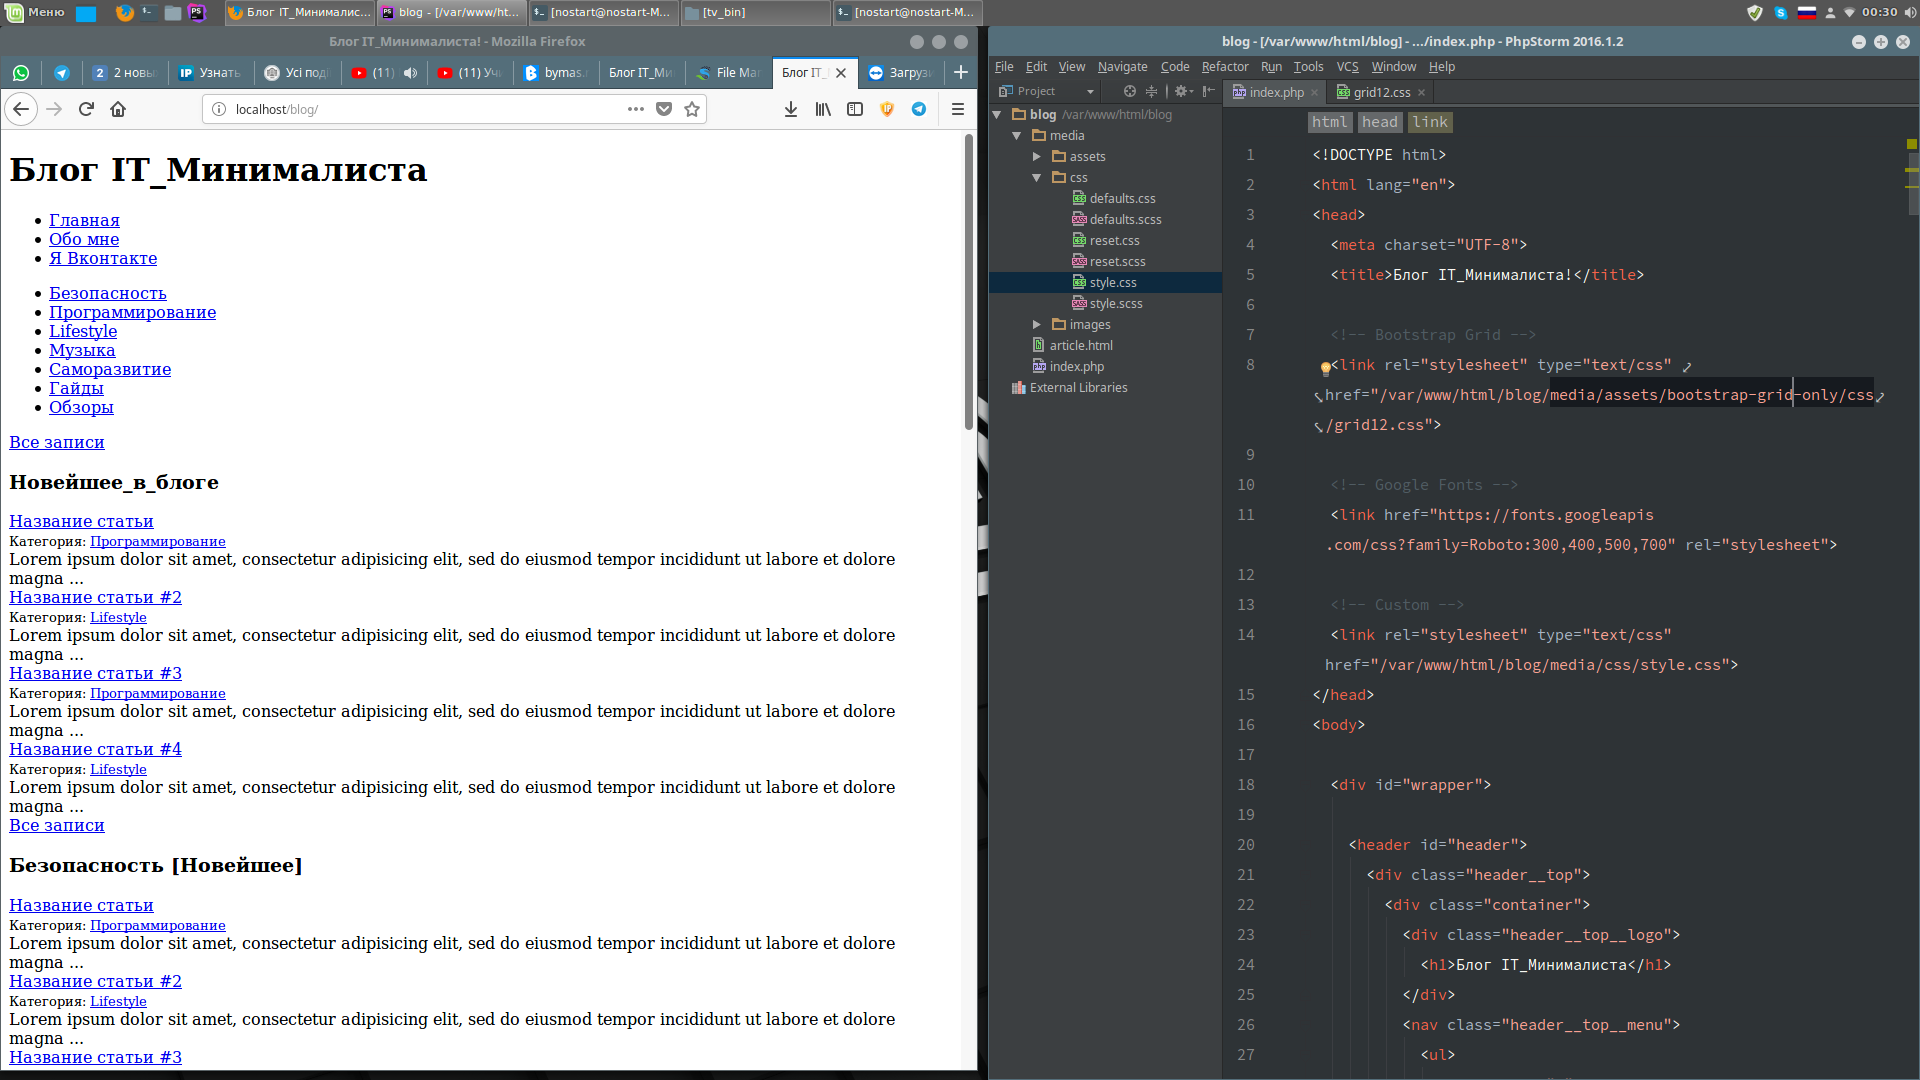The width and height of the screenshot is (1920, 1080).
Task: Click the scroll-from-source target icon in Project panel
Action: 1129,91
